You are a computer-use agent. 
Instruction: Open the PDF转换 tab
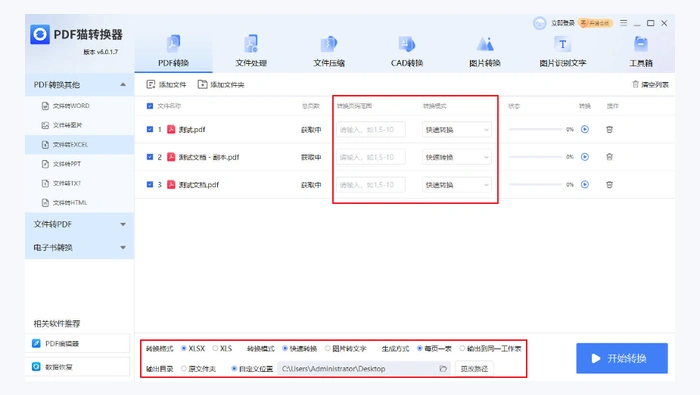tap(173, 51)
